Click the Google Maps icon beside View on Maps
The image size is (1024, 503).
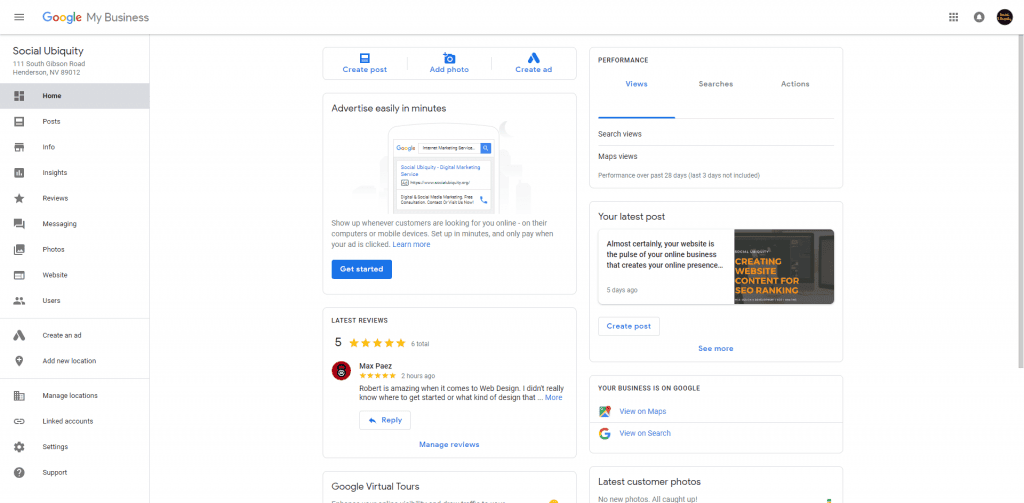pos(605,412)
